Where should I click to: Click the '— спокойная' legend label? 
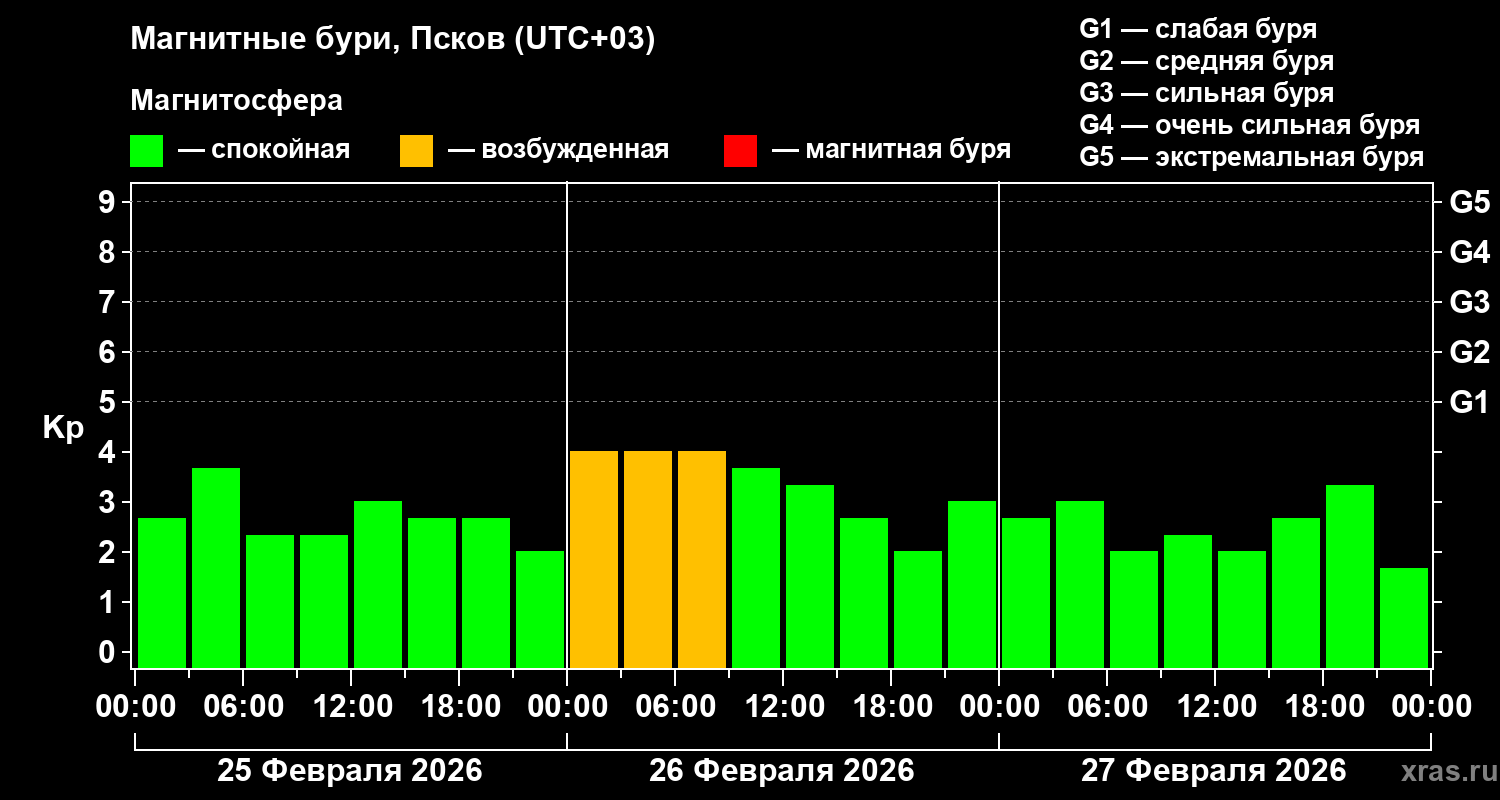264,150
